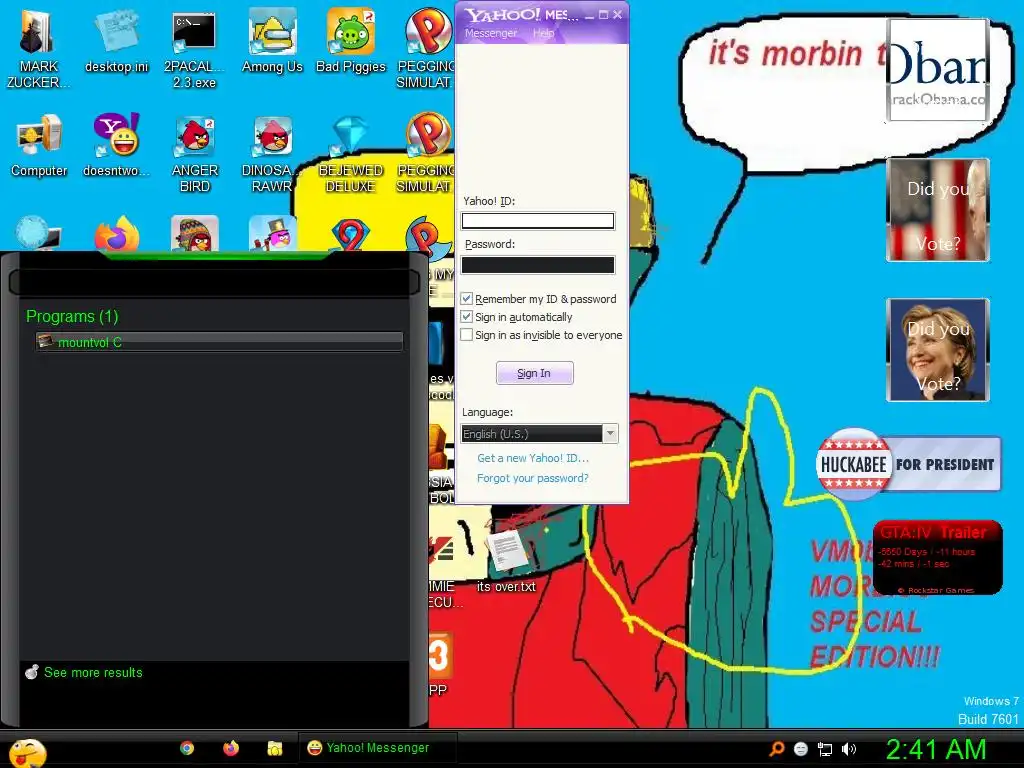Enable Sign in as invisible to everyone
The image size is (1024, 768).
click(x=466, y=334)
